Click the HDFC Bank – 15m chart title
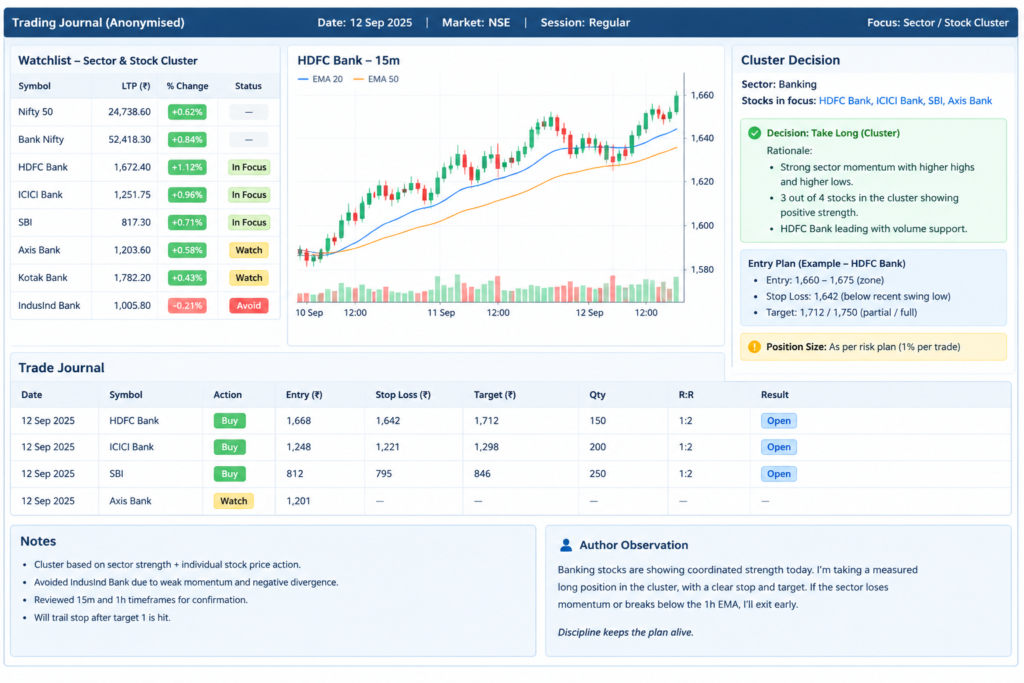This screenshot has width=1024, height=683. [348, 60]
